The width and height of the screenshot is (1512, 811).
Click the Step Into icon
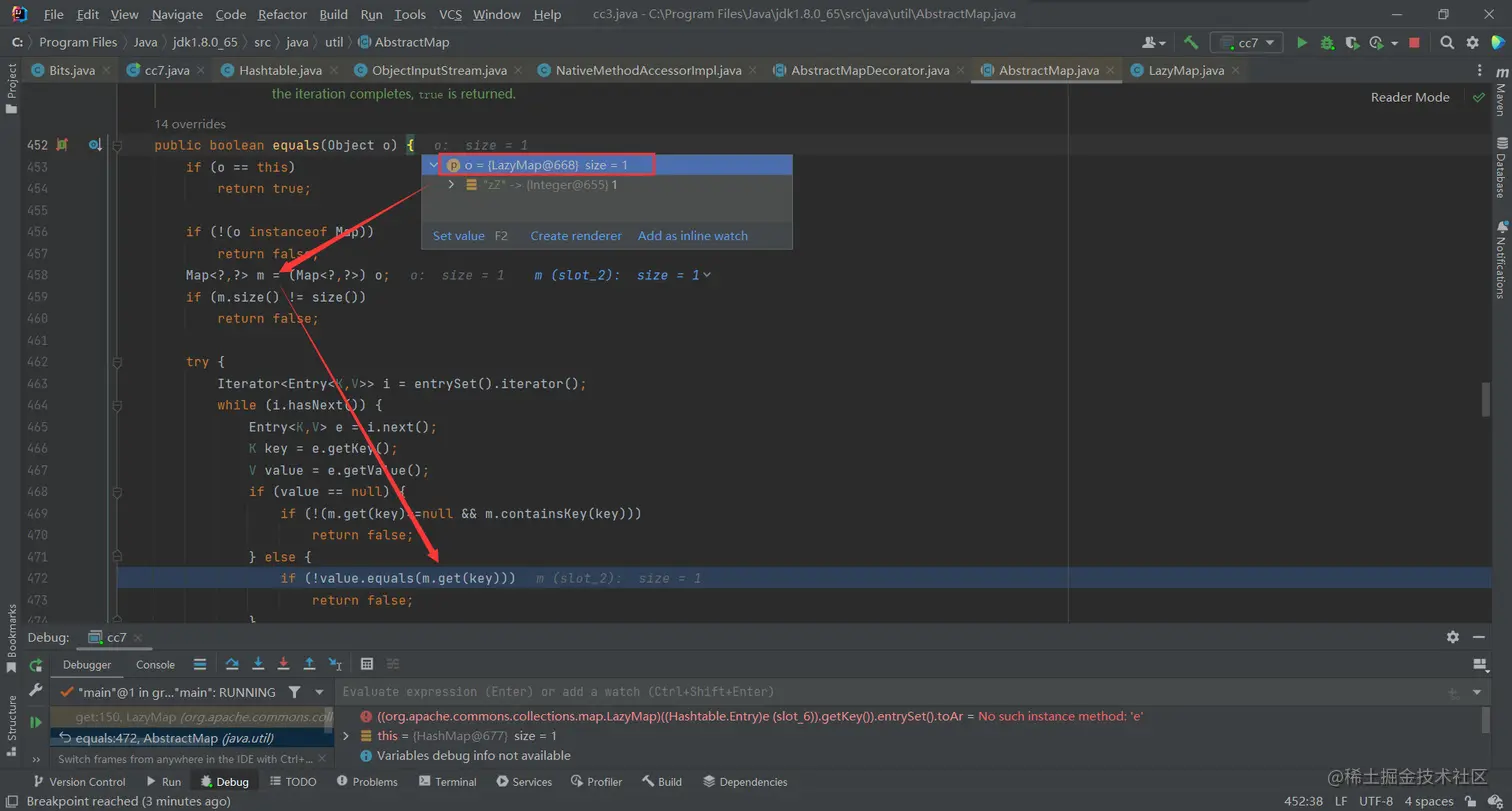pyautogui.click(x=258, y=664)
